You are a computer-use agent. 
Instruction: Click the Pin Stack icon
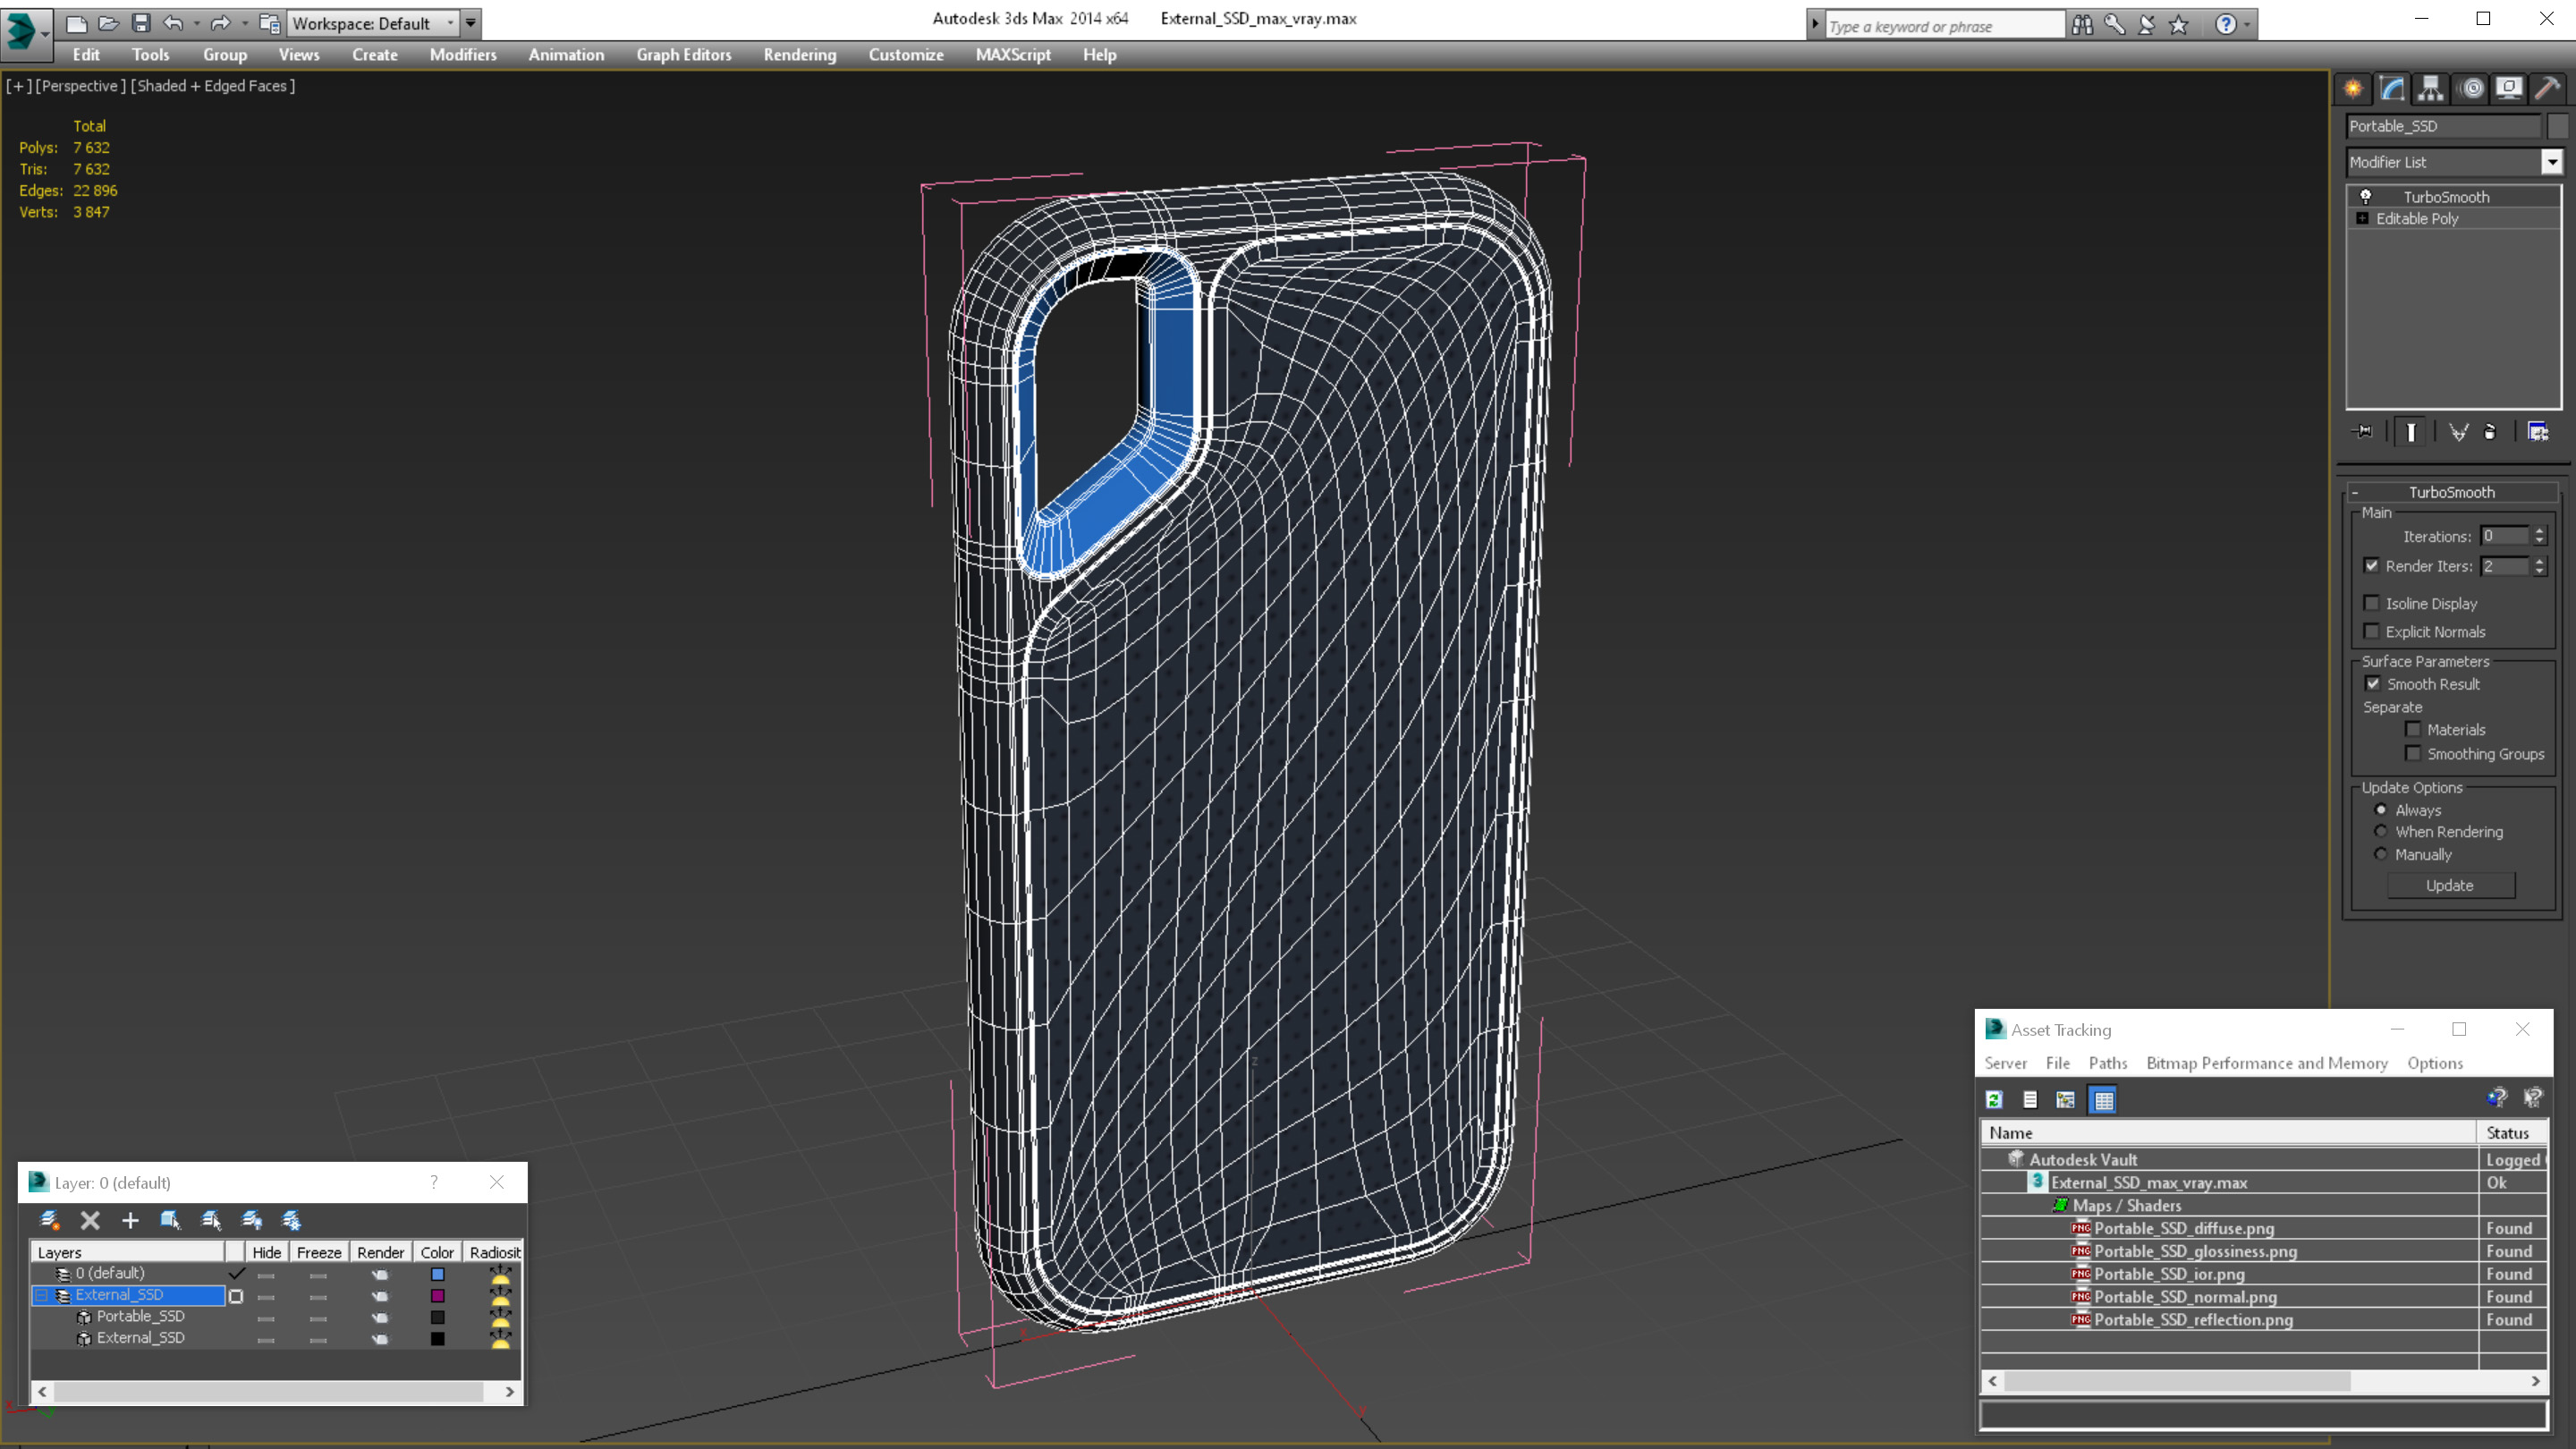(x=2363, y=431)
